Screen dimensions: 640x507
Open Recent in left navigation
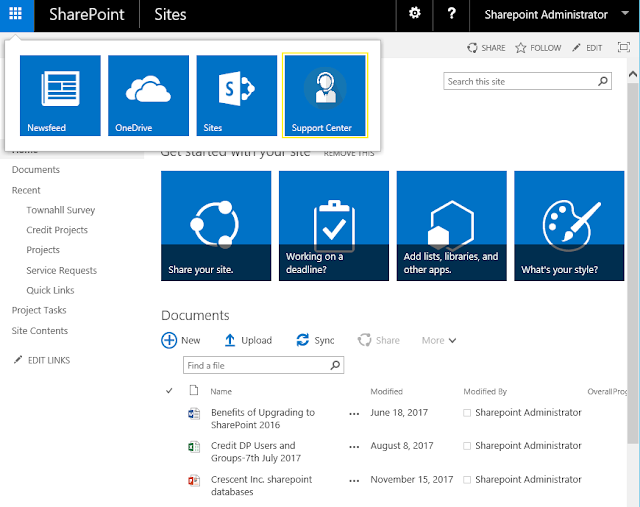pyautogui.click(x=26, y=190)
